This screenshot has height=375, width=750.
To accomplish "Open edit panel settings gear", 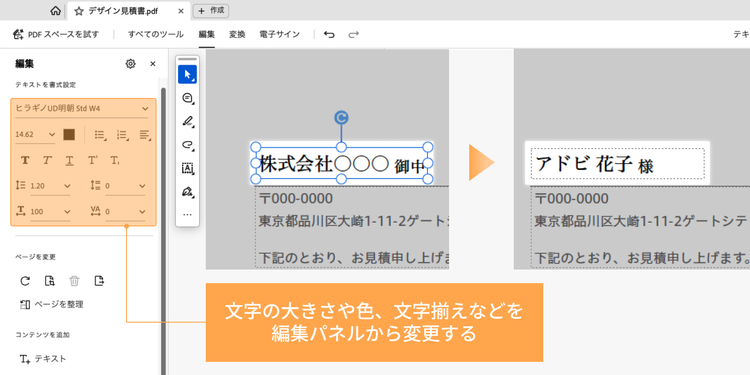I will [130, 64].
